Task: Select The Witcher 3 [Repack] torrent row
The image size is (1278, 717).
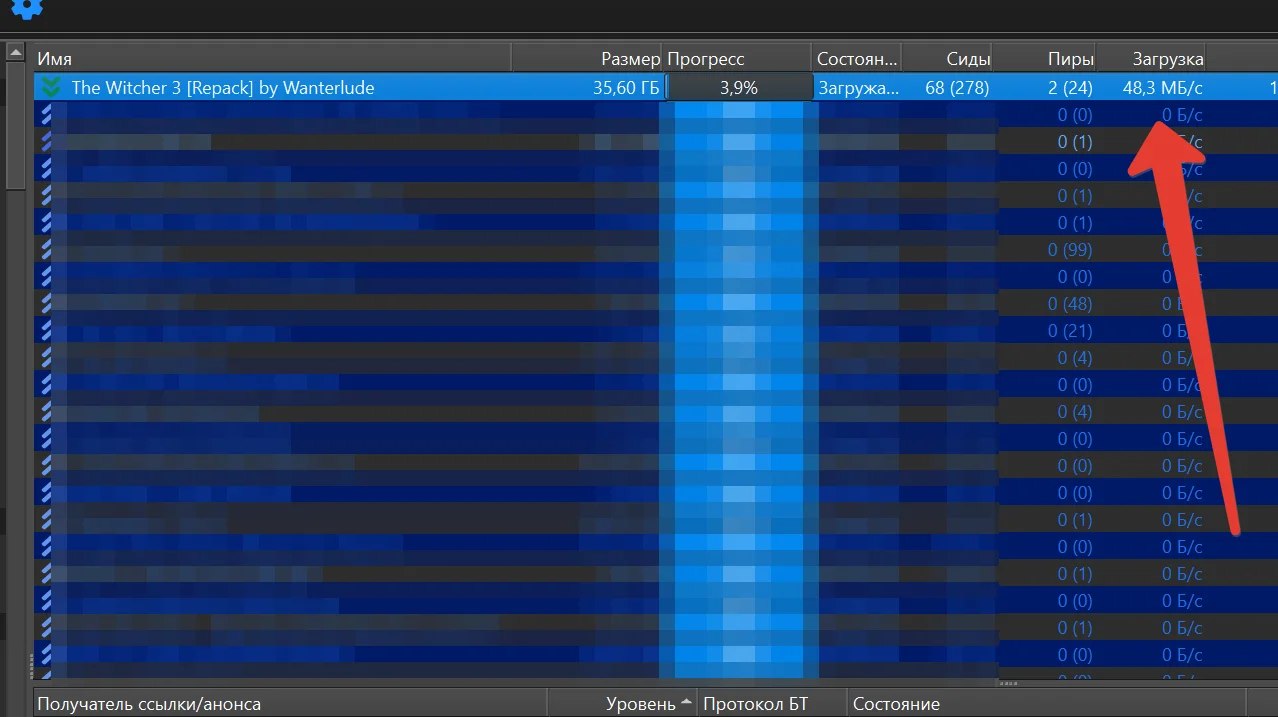Action: [300, 88]
